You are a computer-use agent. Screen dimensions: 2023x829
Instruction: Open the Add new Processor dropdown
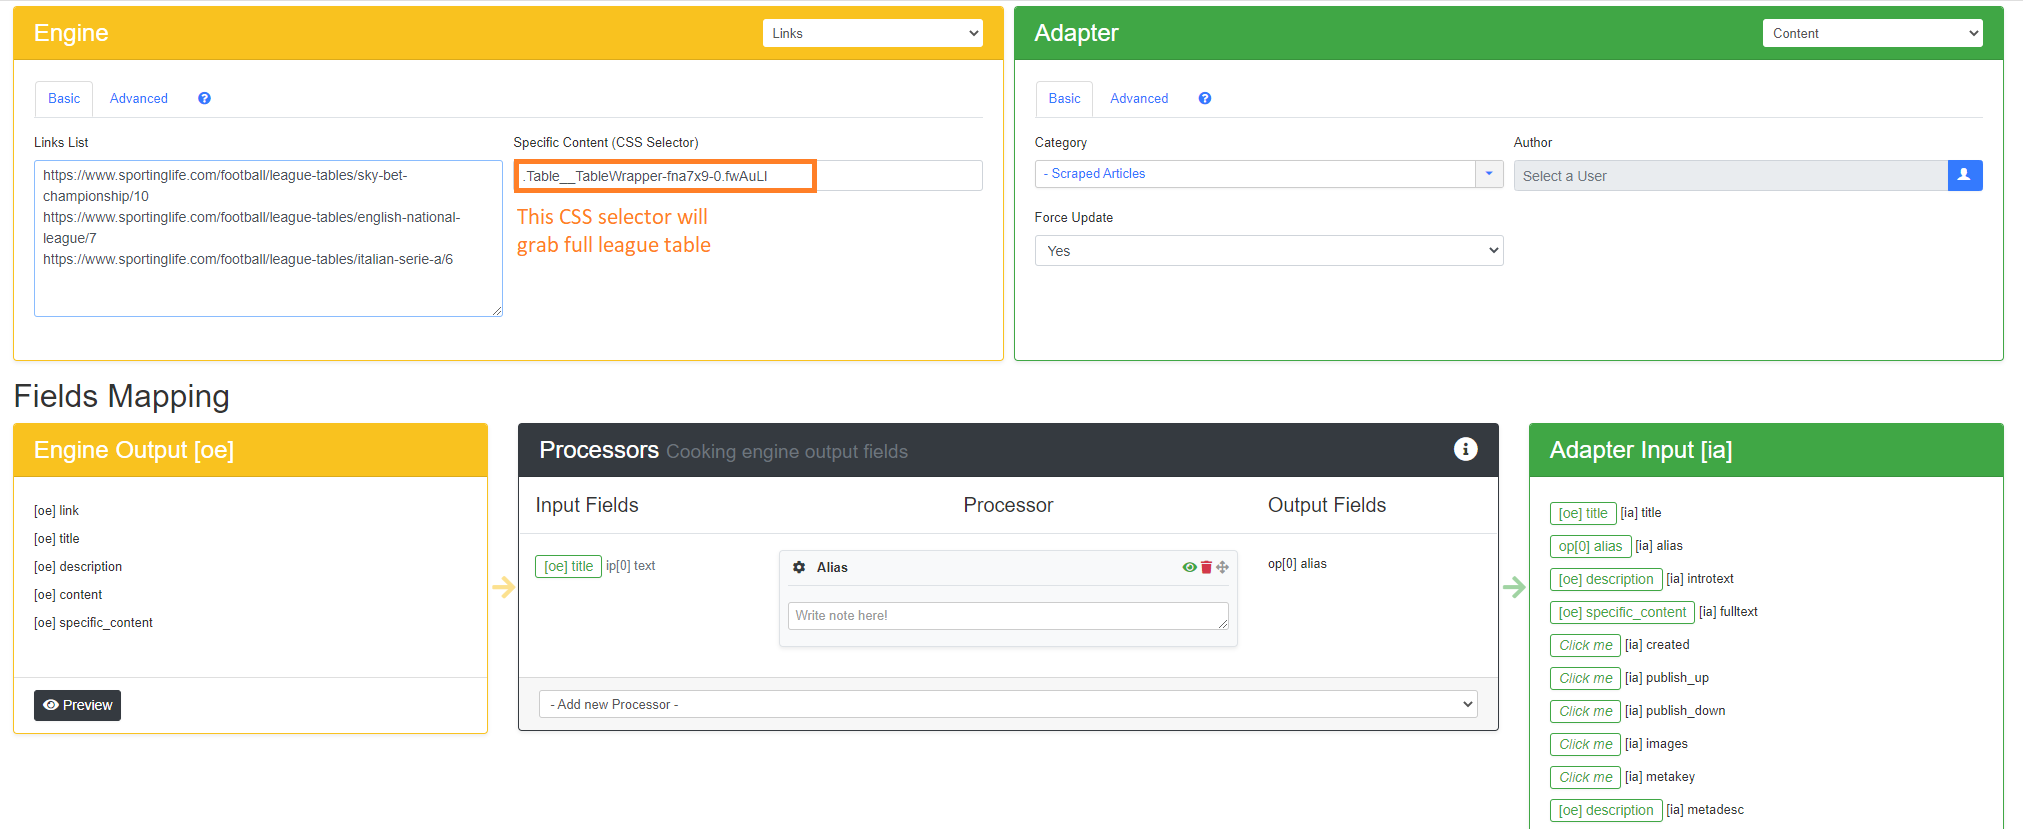[x=1007, y=704]
